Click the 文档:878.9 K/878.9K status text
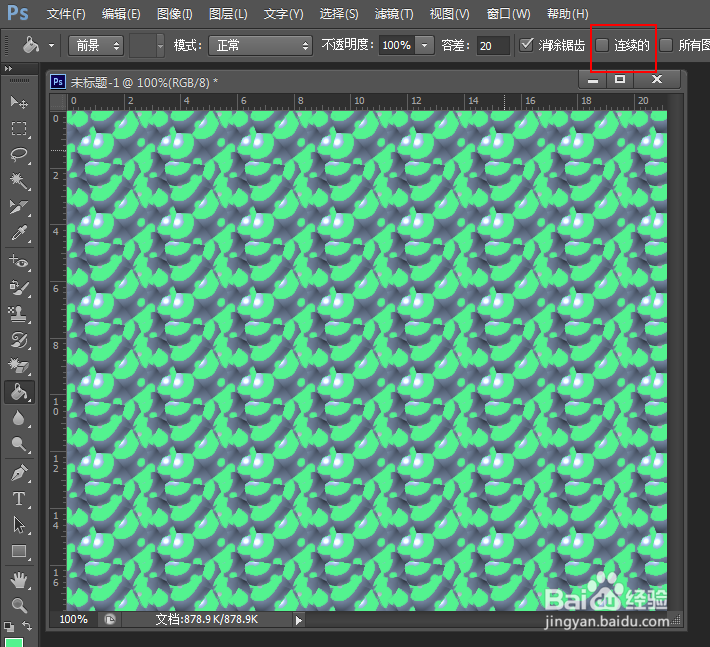This screenshot has width=710, height=647. [x=206, y=619]
